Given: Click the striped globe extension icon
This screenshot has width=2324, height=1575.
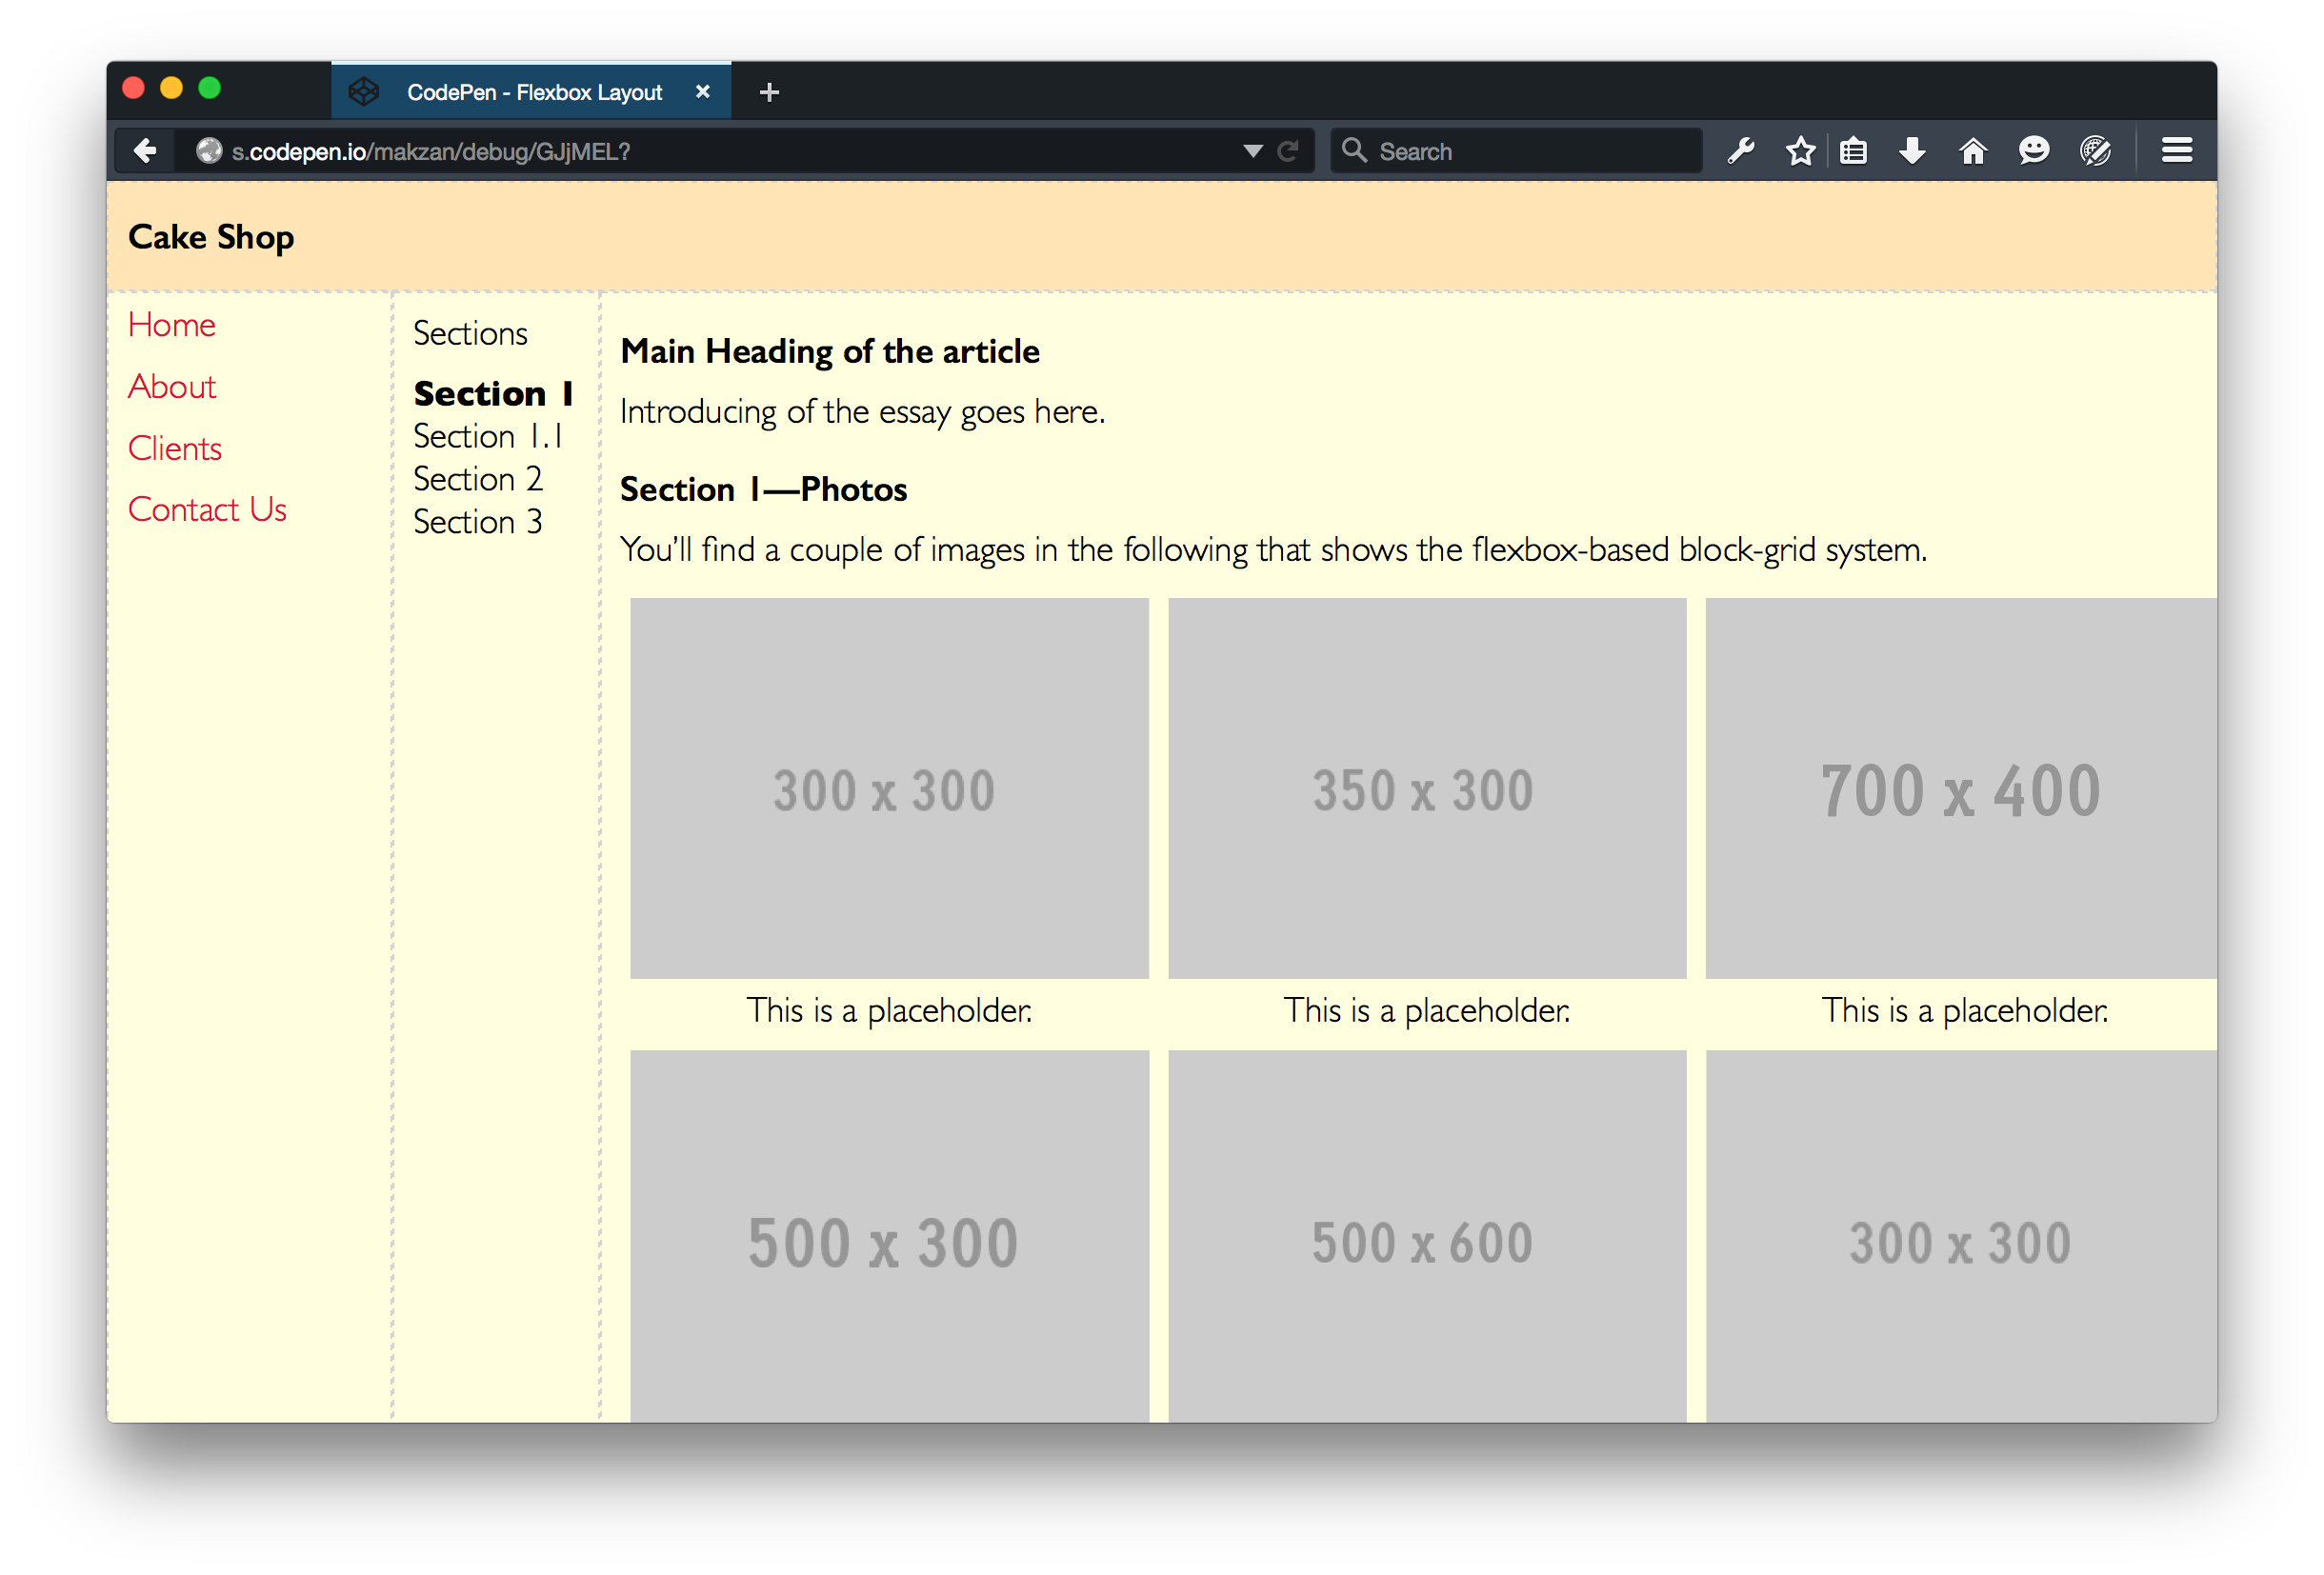Looking at the screenshot, I should click(x=2095, y=151).
